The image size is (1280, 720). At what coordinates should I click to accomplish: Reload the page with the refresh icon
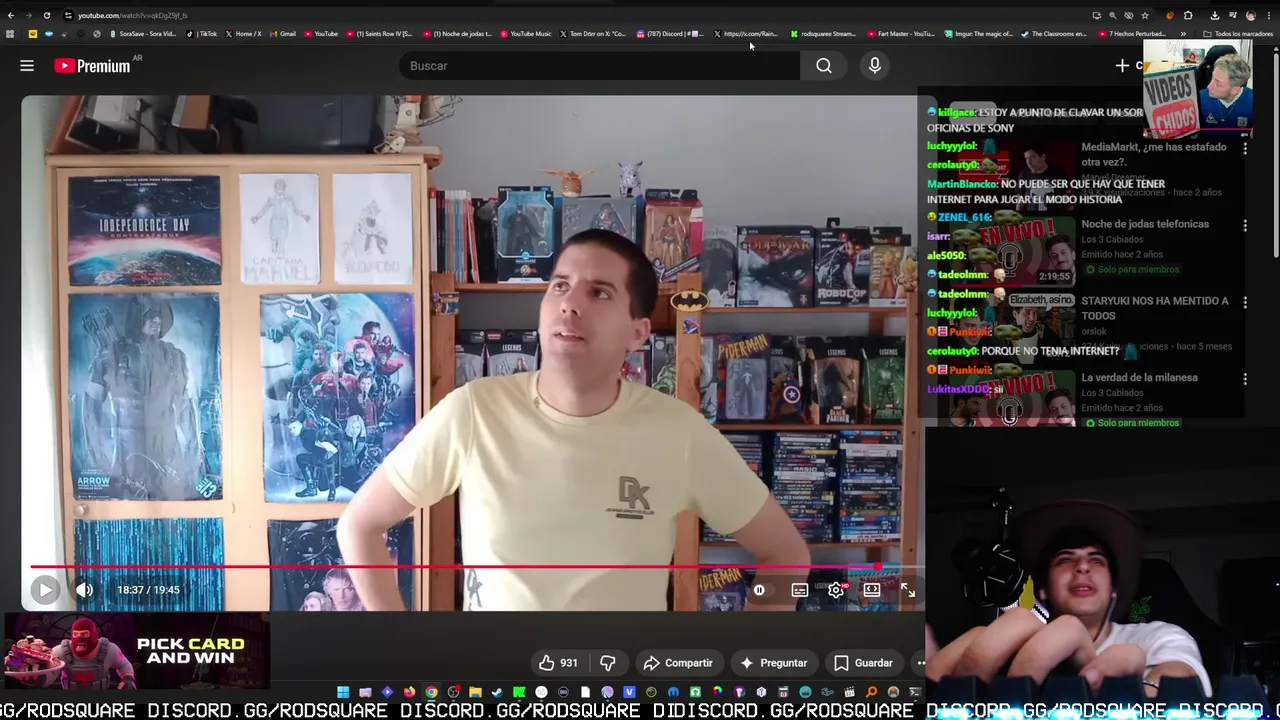coord(46,15)
